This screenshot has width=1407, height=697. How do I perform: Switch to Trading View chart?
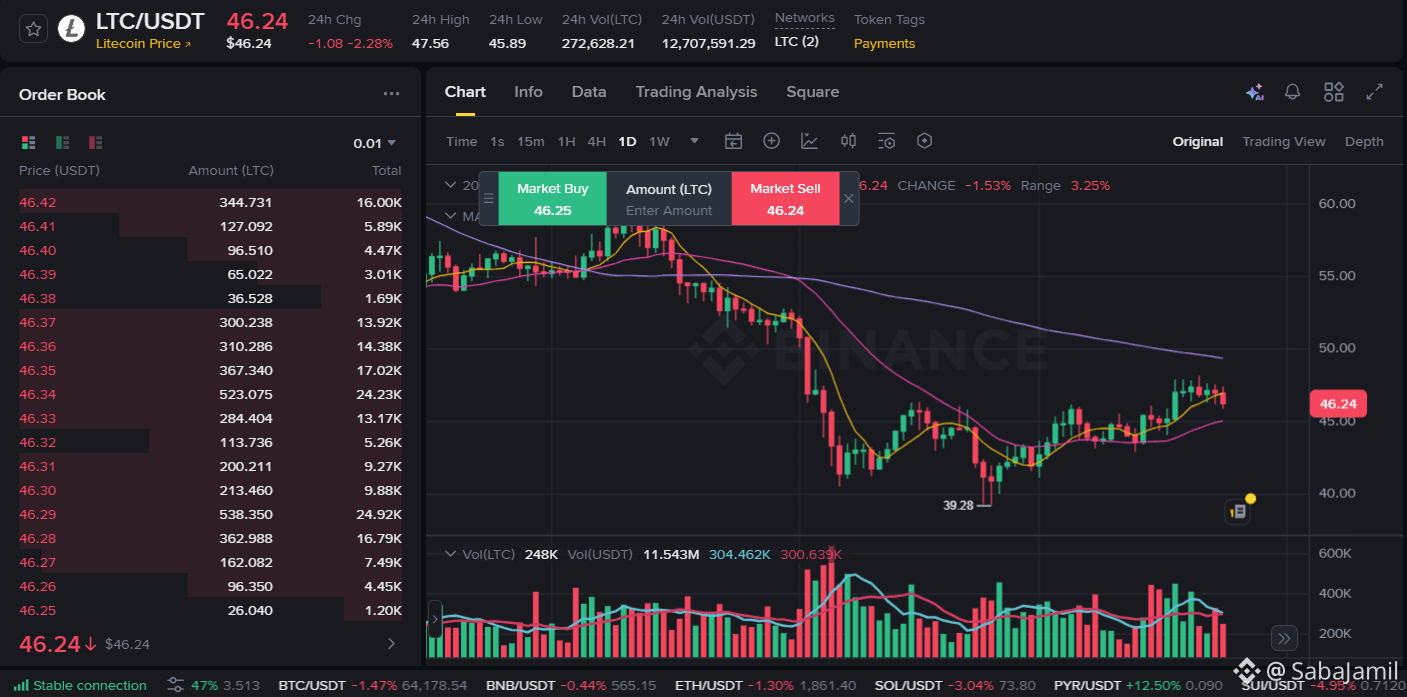1284,141
